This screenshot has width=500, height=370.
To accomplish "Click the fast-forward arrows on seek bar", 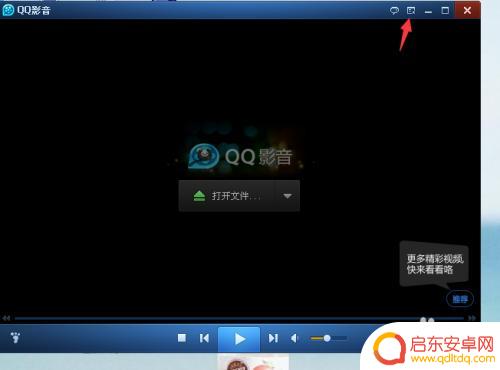I will pyautogui.click(x=472, y=318).
